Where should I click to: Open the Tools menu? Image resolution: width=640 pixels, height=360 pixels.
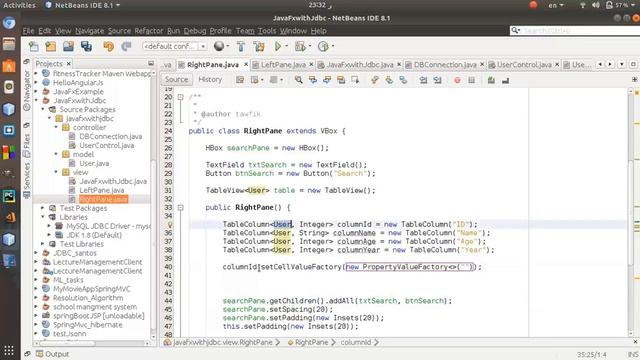(x=267, y=31)
